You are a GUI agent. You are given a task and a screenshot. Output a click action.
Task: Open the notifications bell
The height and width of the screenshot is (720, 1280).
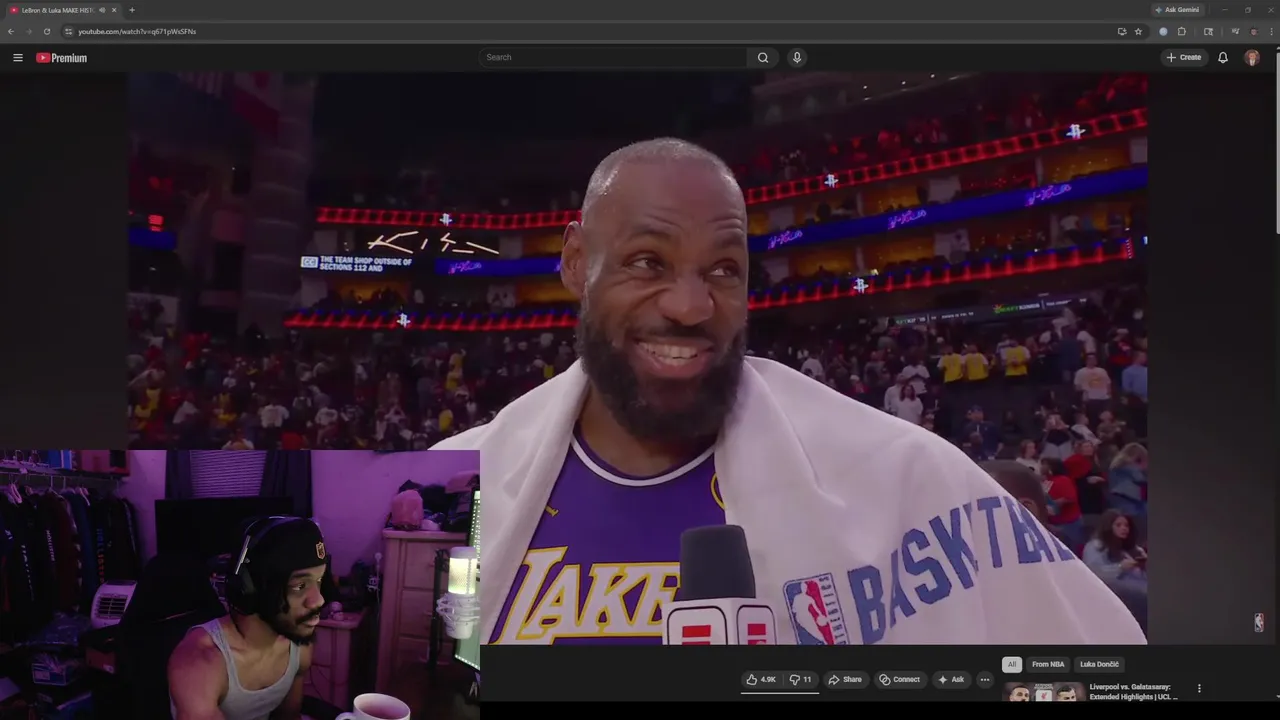(1223, 57)
